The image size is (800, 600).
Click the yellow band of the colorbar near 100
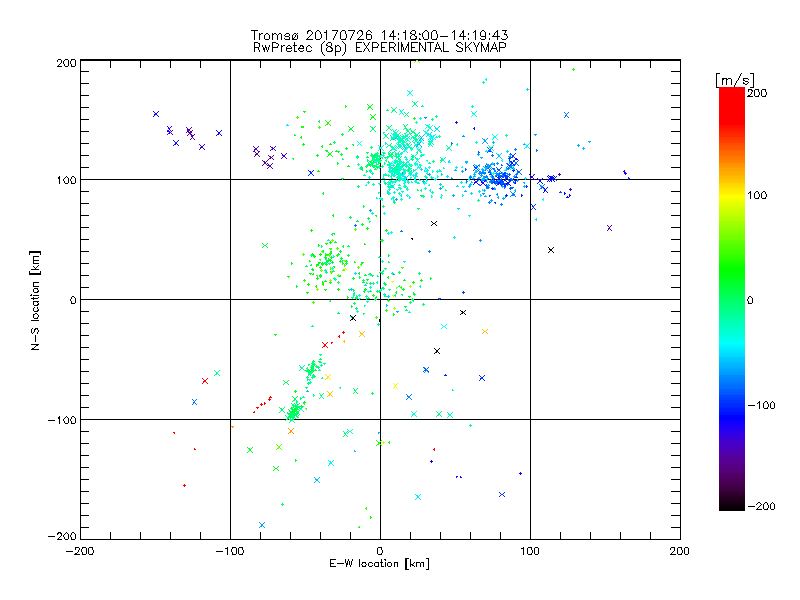[732, 196]
